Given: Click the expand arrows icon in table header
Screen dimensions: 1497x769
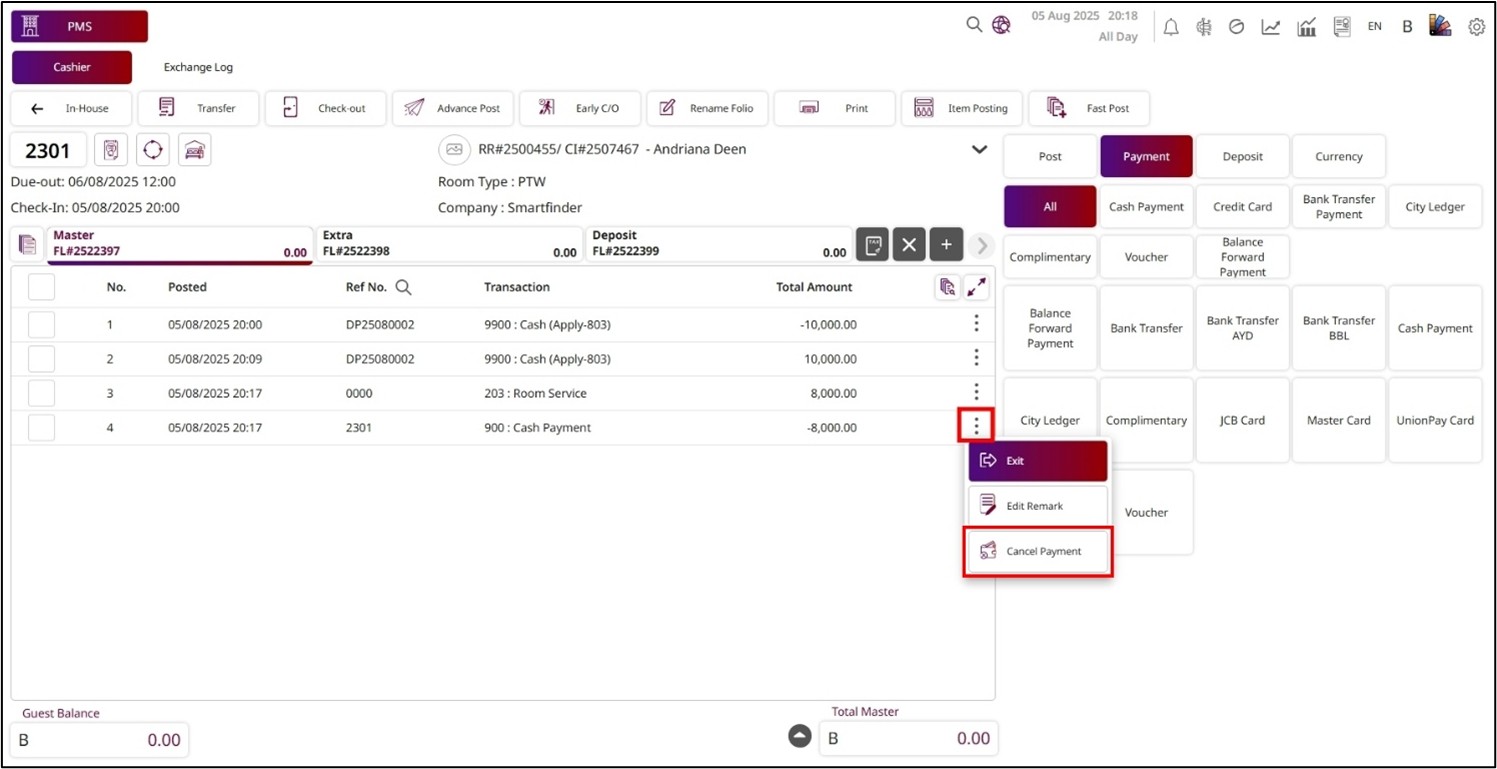Looking at the screenshot, I should (976, 287).
